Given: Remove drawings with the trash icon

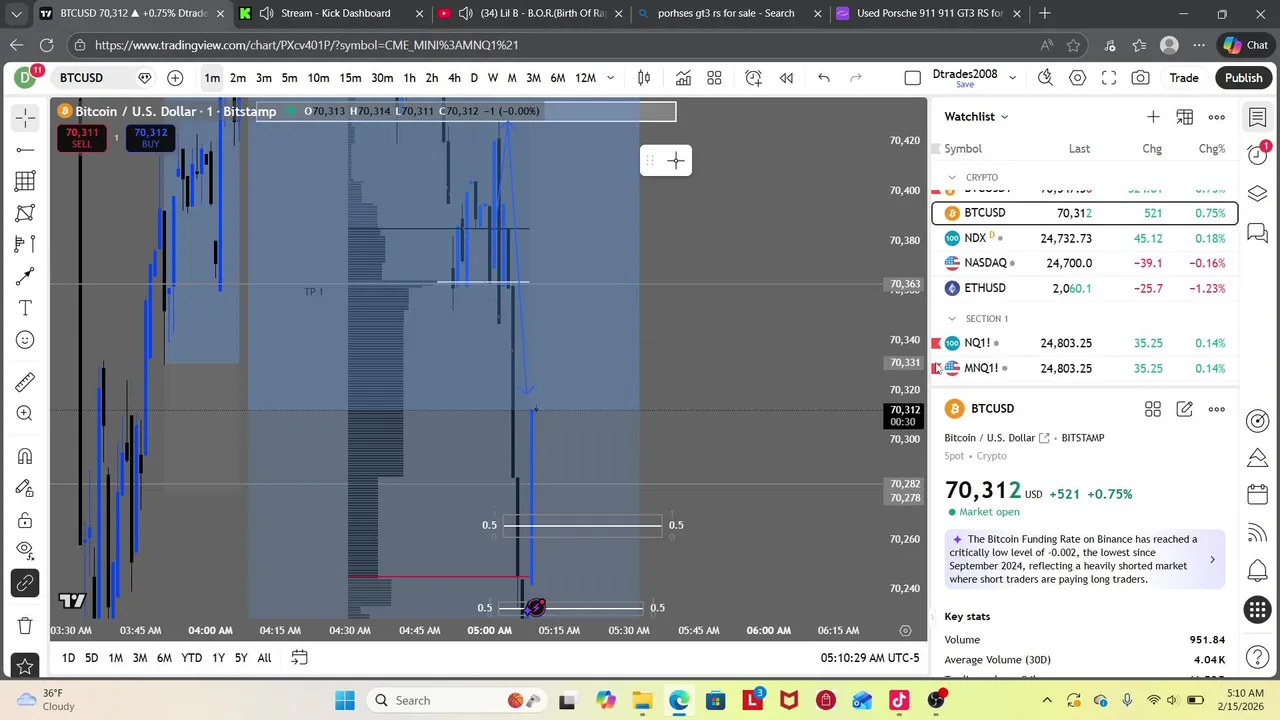Looking at the screenshot, I should (x=25, y=625).
